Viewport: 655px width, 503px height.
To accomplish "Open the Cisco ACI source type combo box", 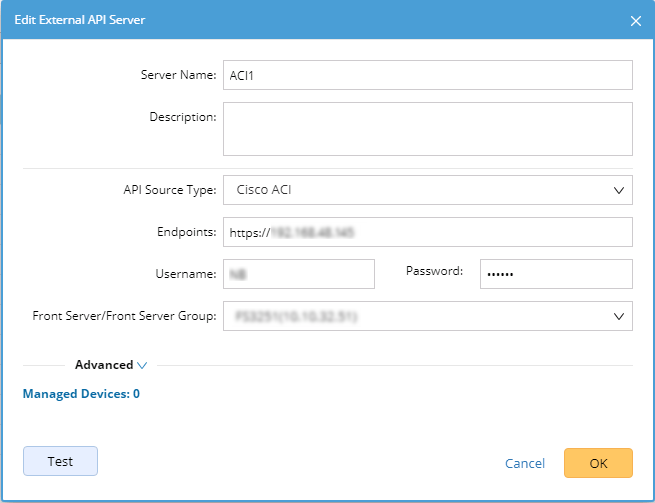I will (427, 189).
